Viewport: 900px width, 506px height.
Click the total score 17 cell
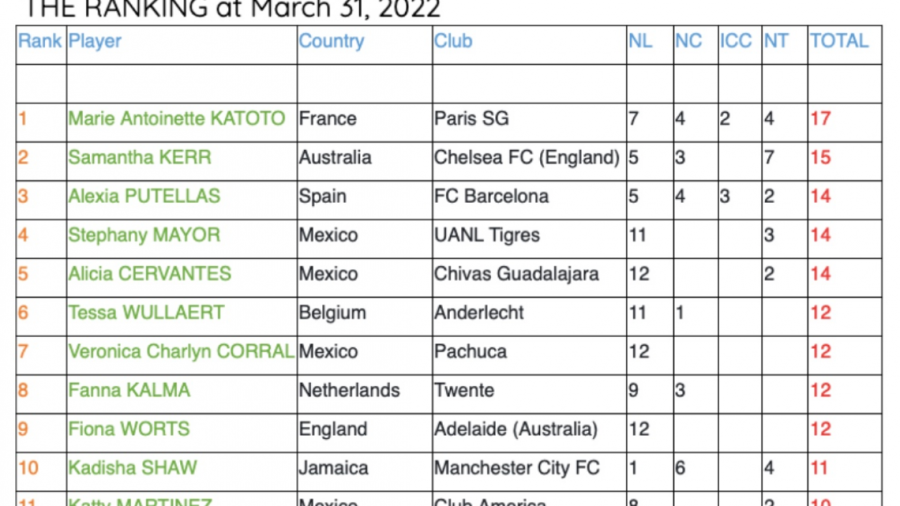(820, 118)
